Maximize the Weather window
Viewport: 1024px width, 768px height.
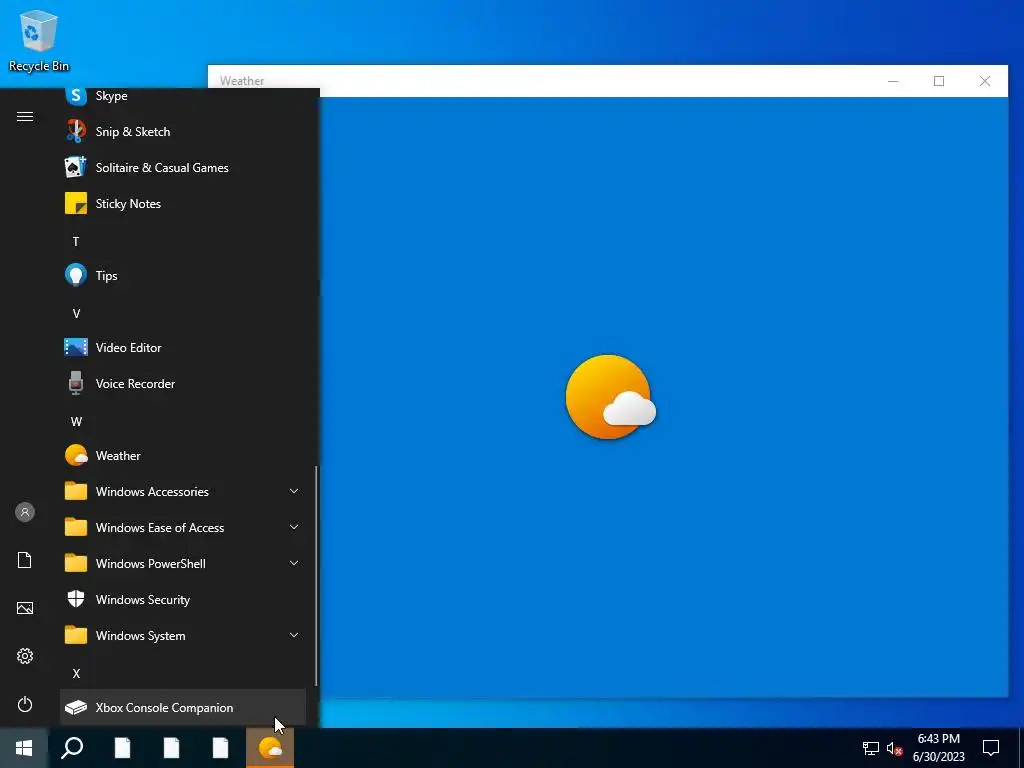pyautogui.click(x=938, y=81)
